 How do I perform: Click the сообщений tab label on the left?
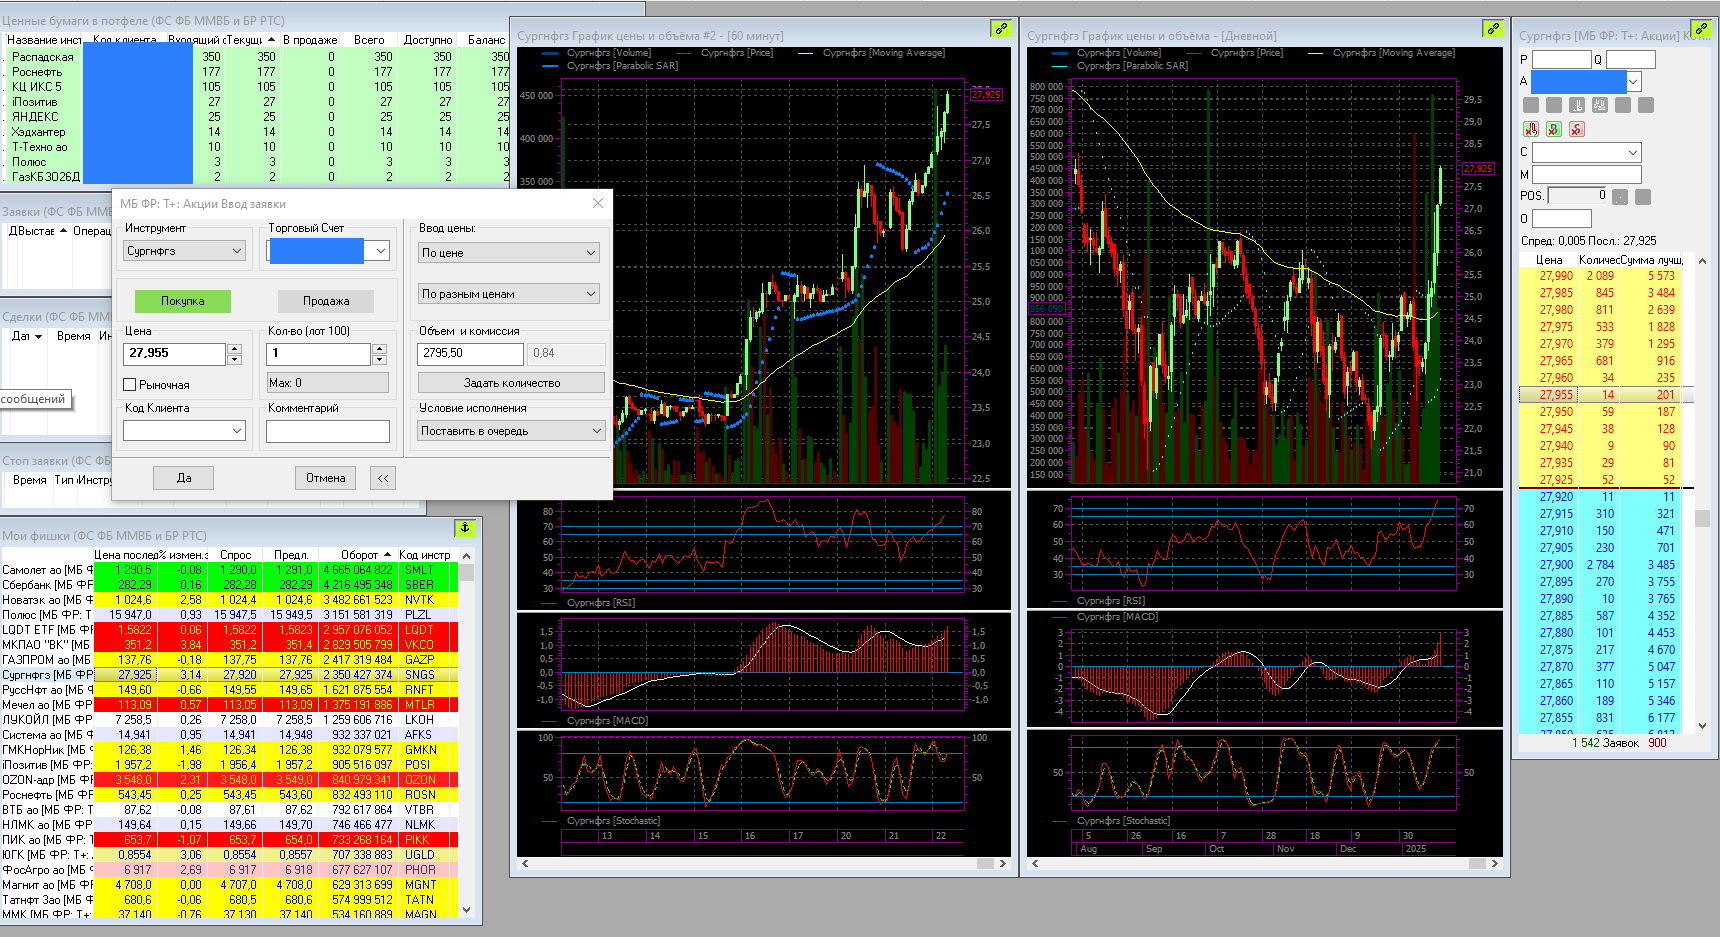point(33,399)
